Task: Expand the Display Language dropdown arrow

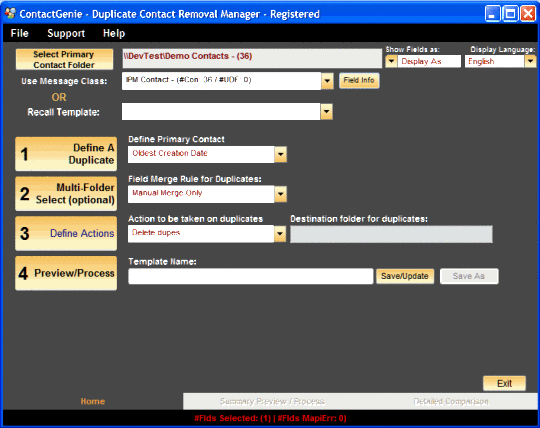Action: [530, 62]
